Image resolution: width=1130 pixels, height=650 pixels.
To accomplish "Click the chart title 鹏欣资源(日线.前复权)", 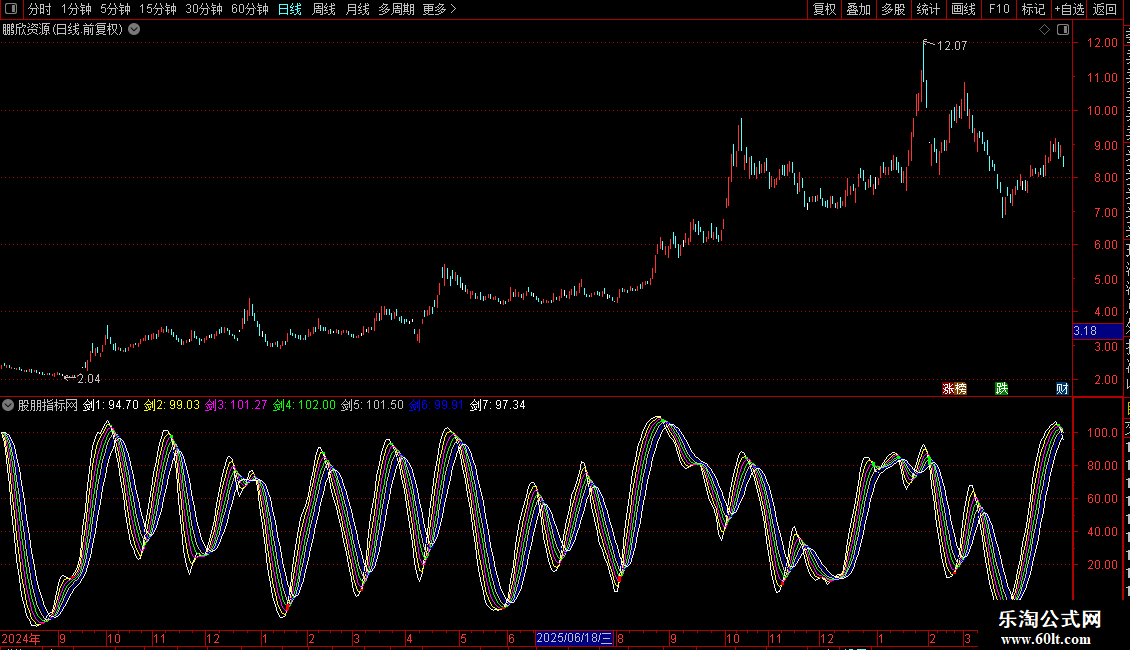I will coord(63,30).
